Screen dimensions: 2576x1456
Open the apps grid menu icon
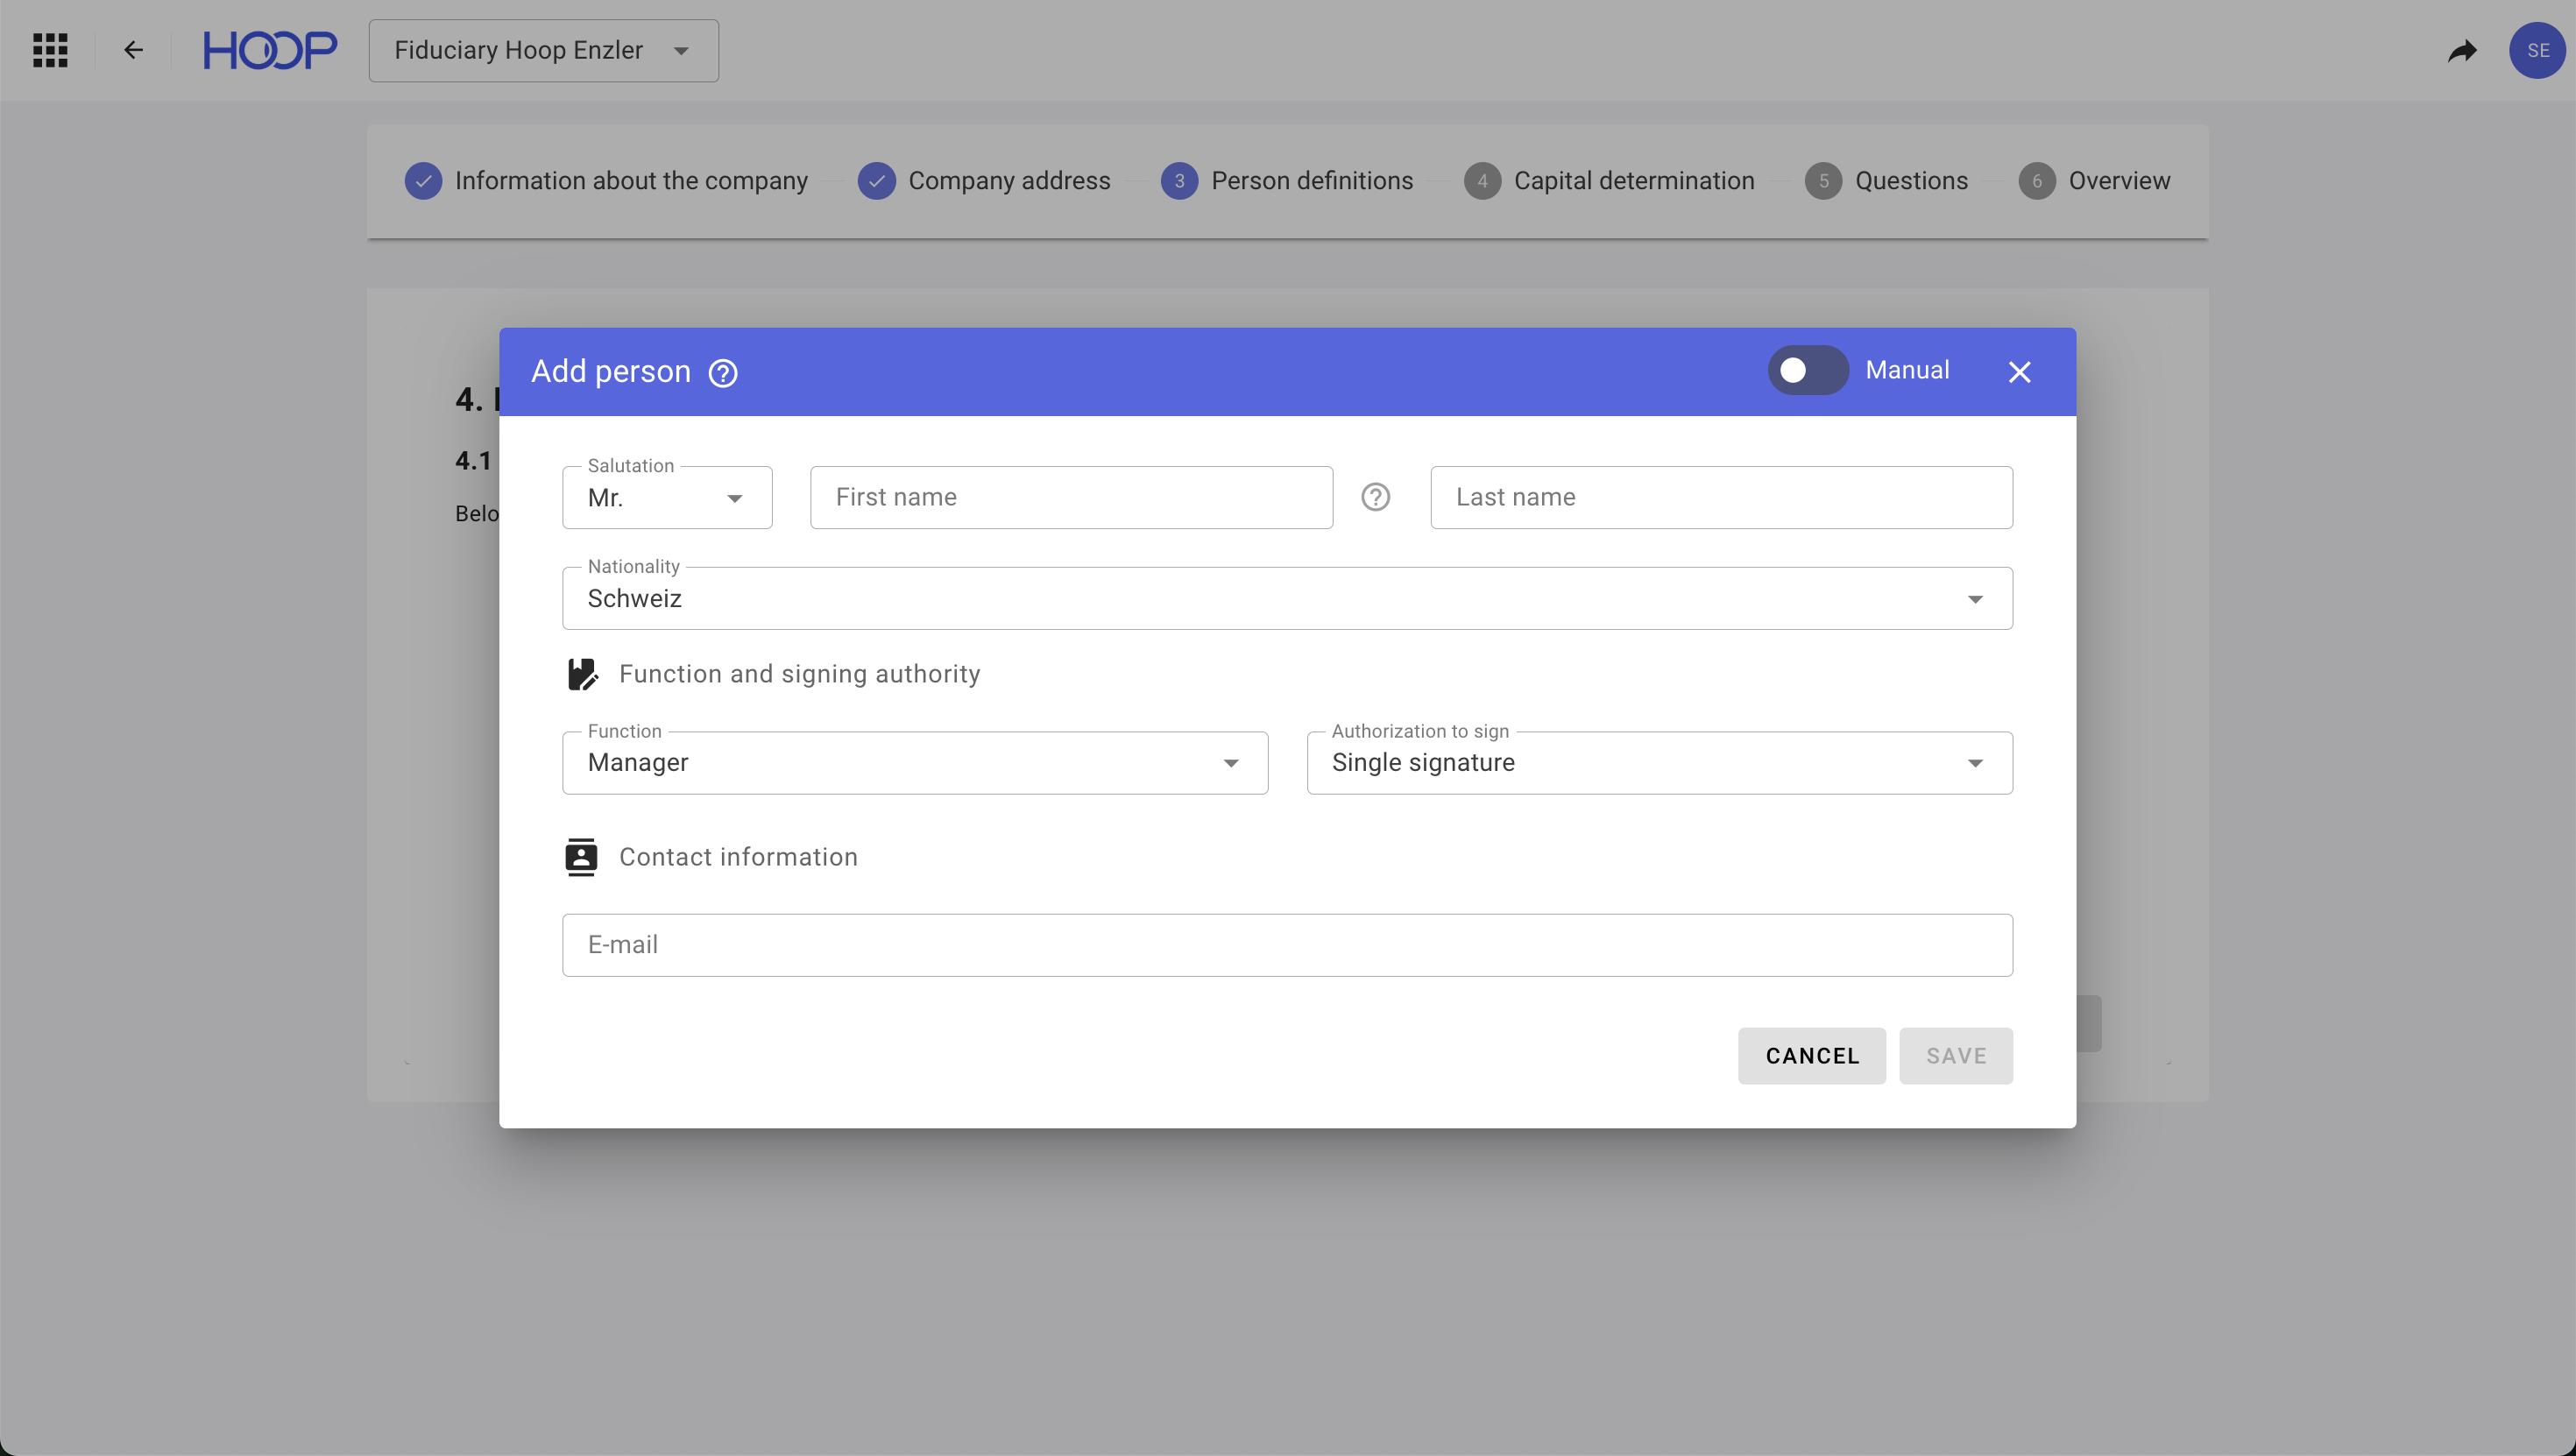50,50
